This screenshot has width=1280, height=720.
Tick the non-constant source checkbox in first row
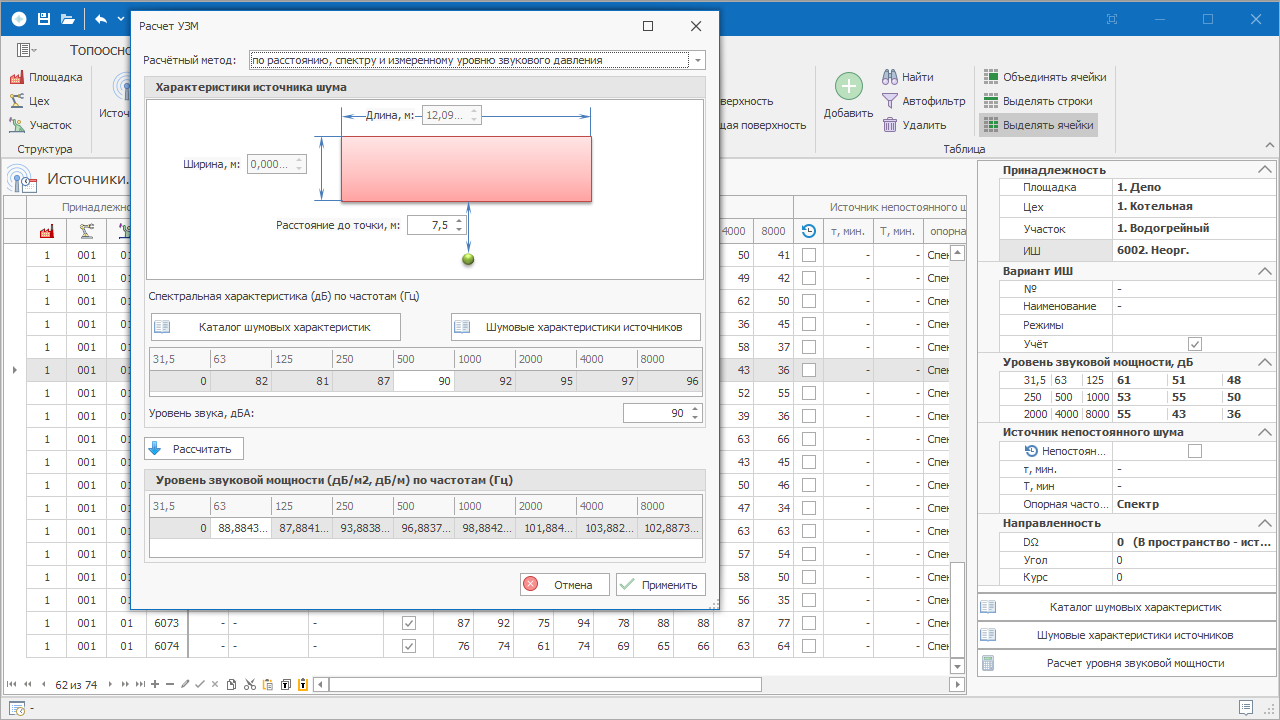pyautogui.click(x=809, y=255)
